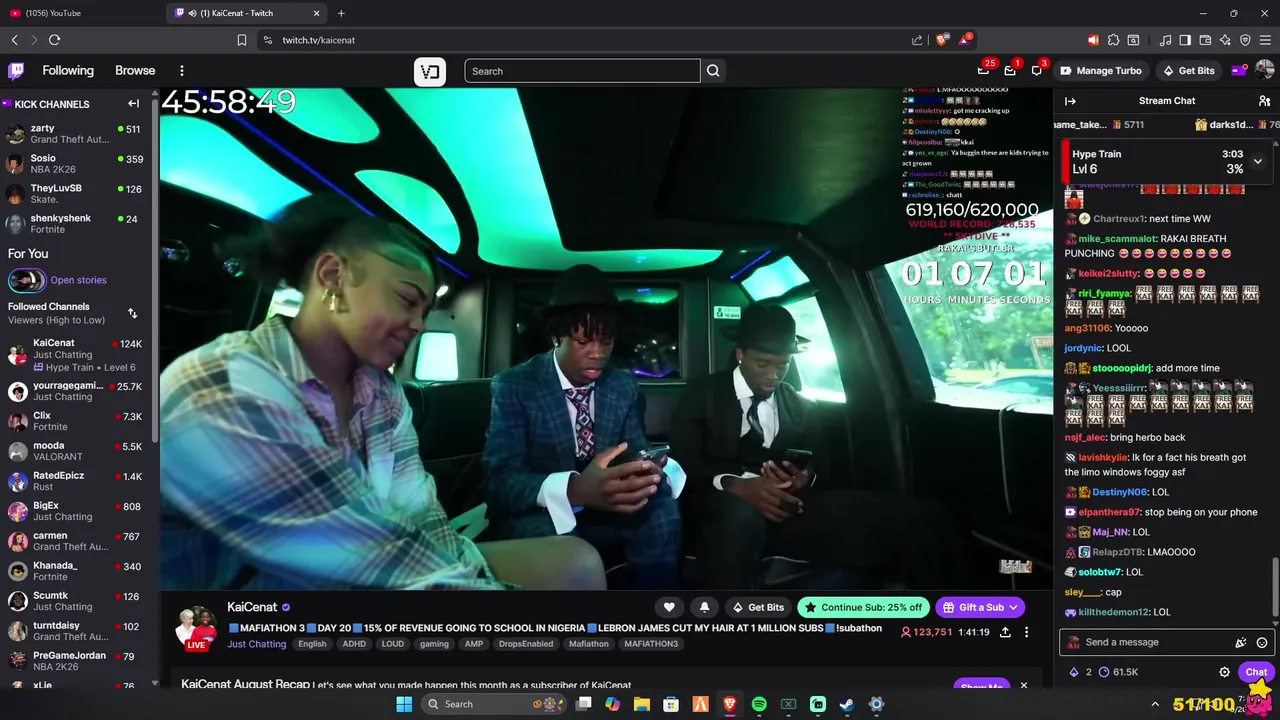
Task: Open chat settings gear
Action: click(x=1224, y=672)
